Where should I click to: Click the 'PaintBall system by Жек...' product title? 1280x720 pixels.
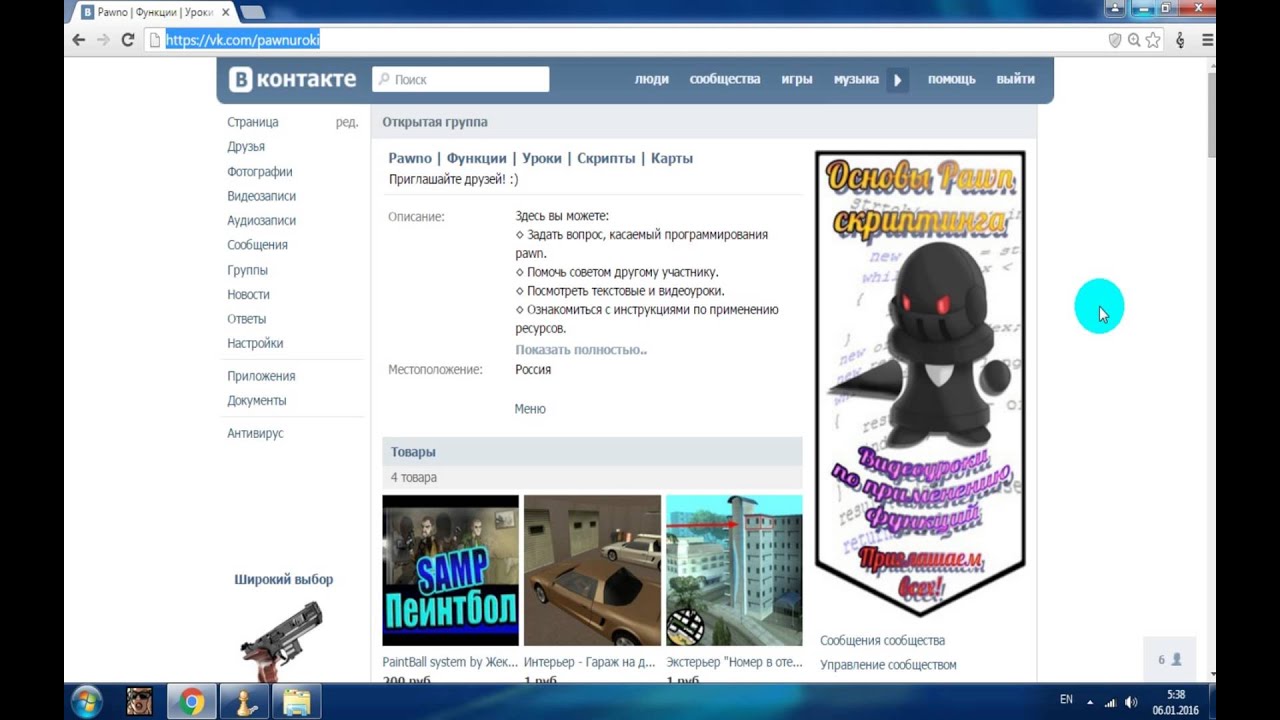coord(451,662)
